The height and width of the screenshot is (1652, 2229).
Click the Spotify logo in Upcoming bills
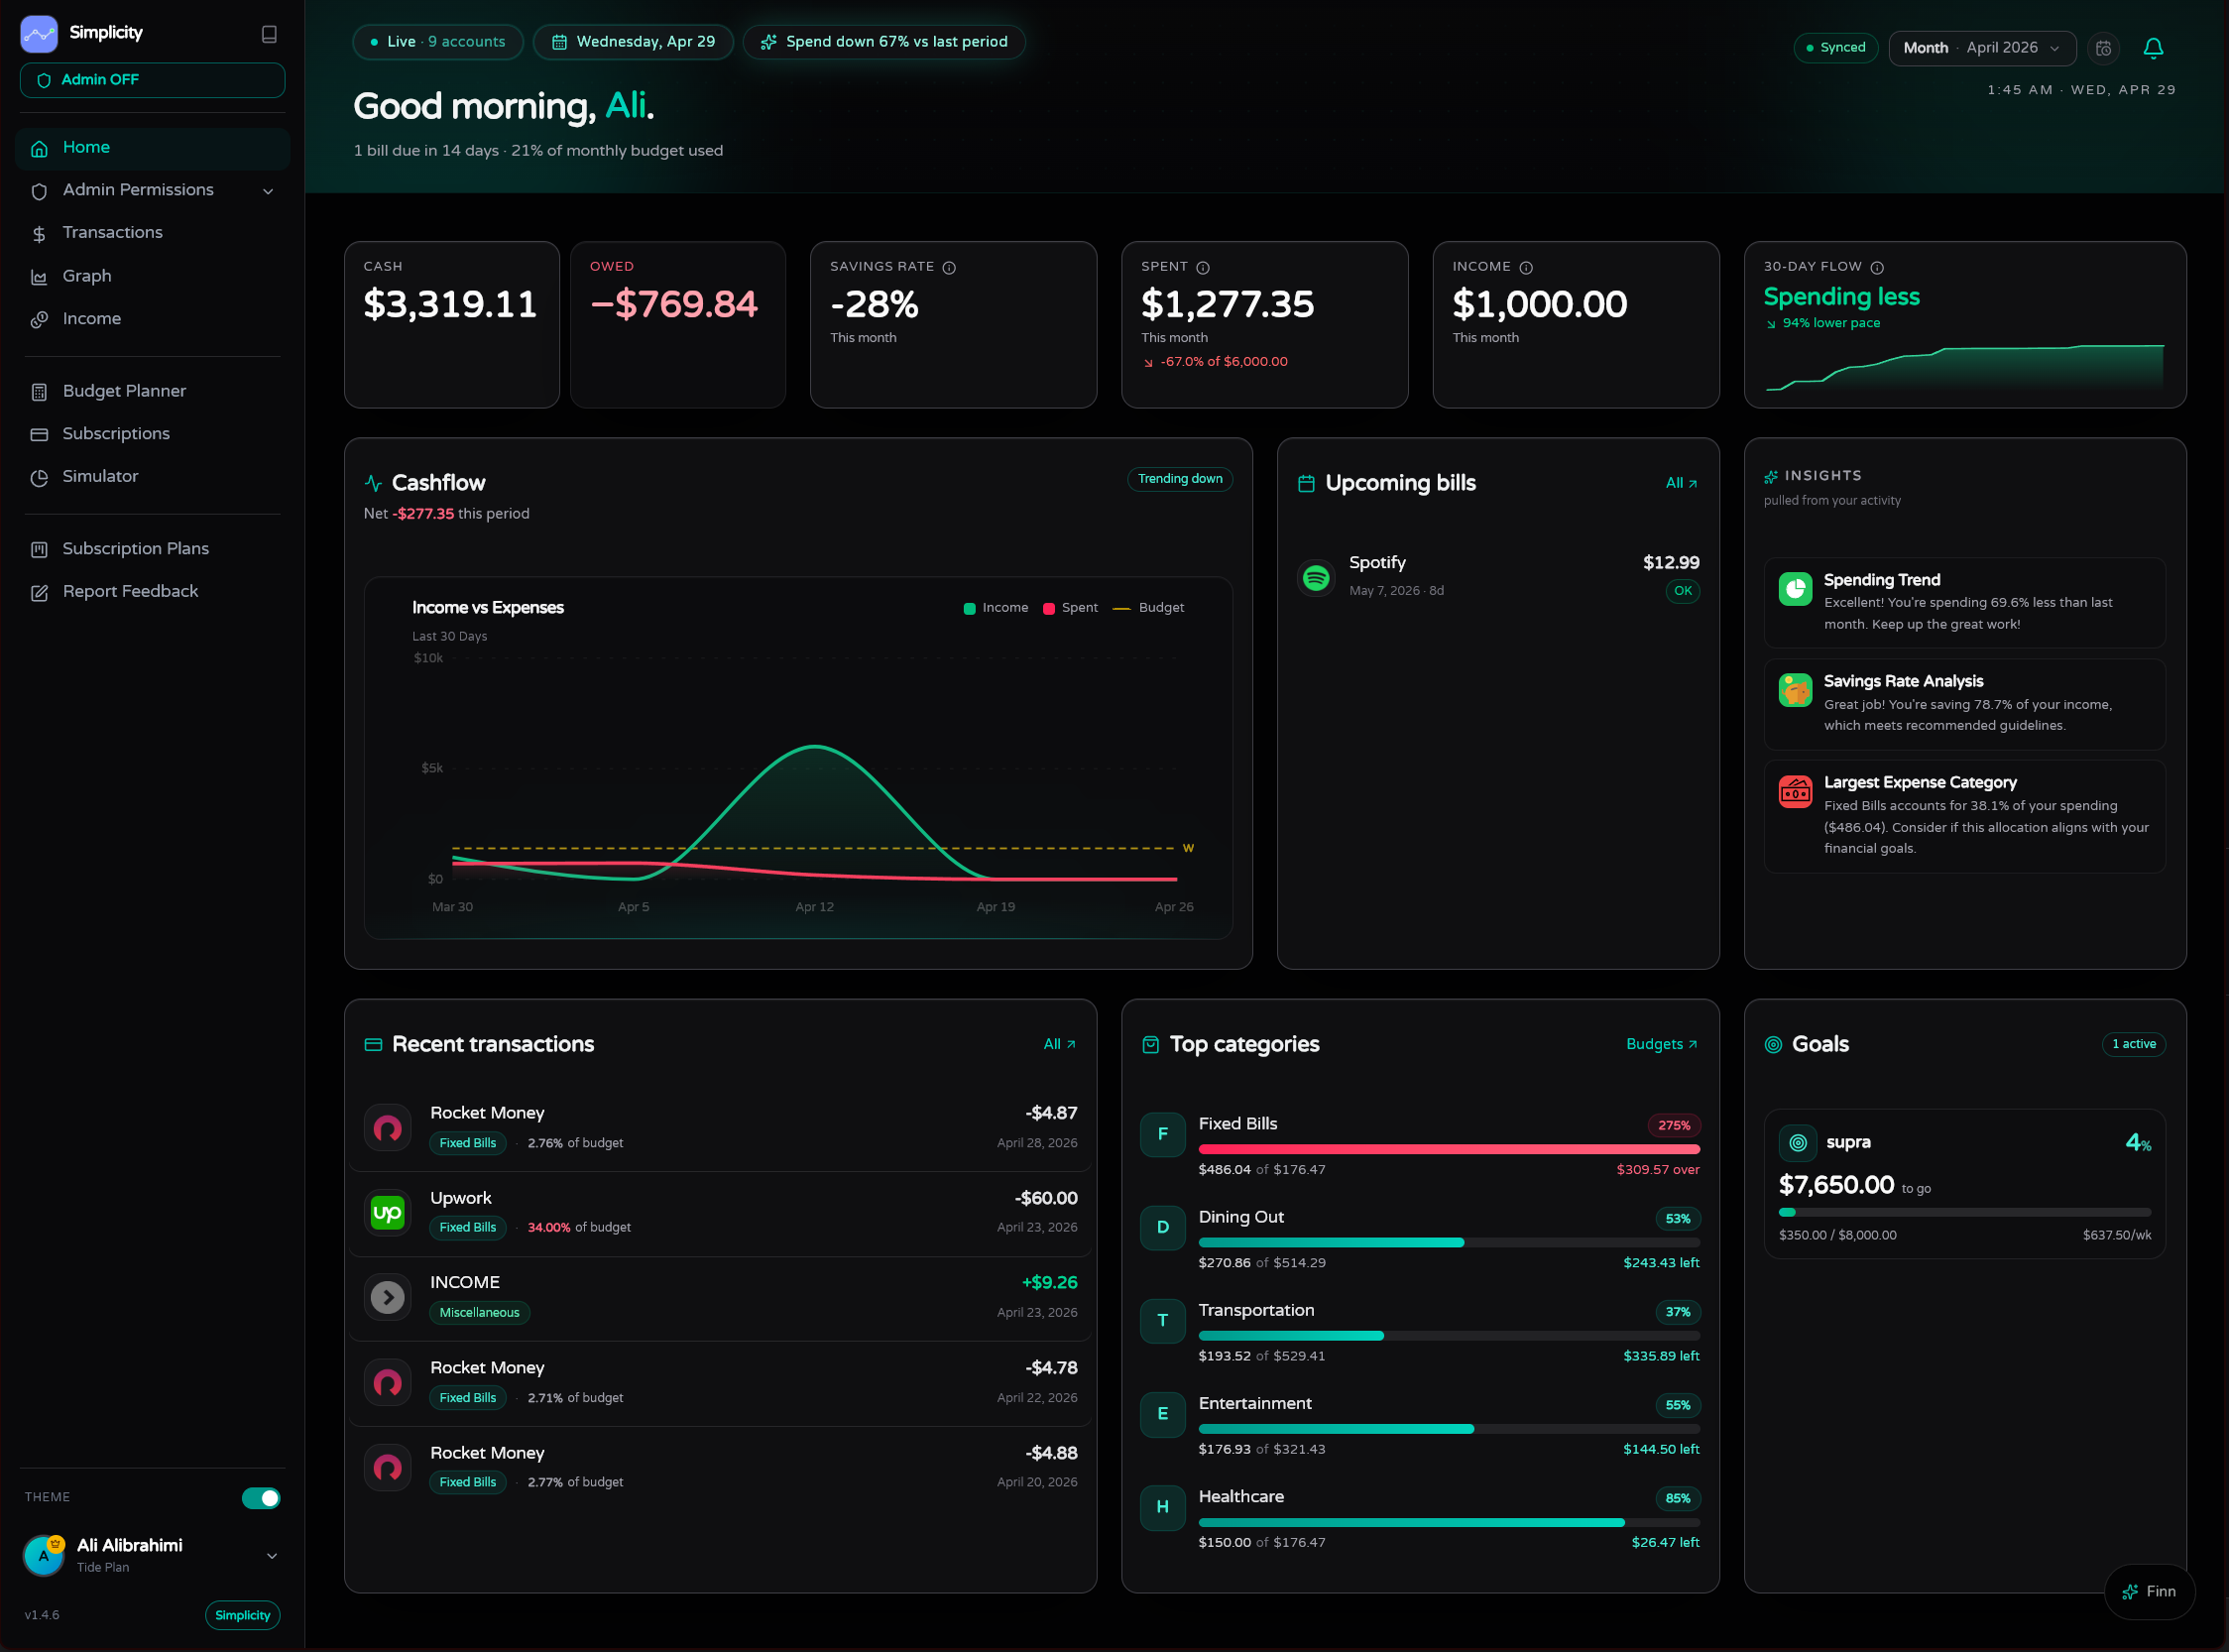click(1316, 577)
